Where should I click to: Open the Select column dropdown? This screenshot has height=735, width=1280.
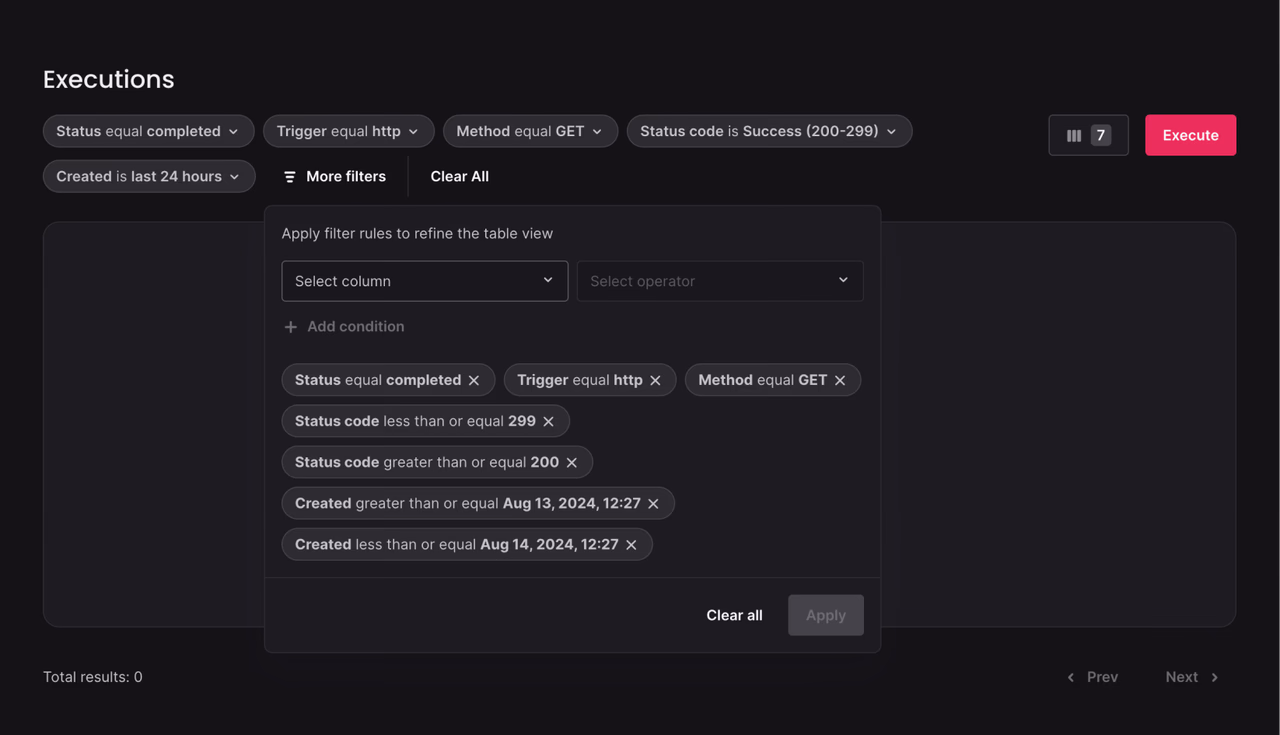tap(425, 281)
